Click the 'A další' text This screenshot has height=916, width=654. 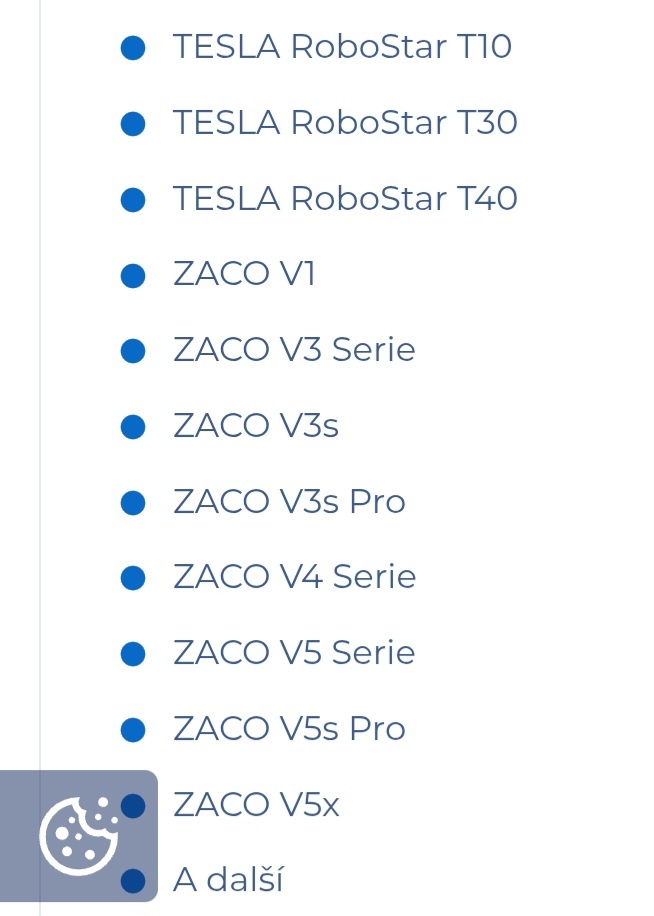[228, 880]
